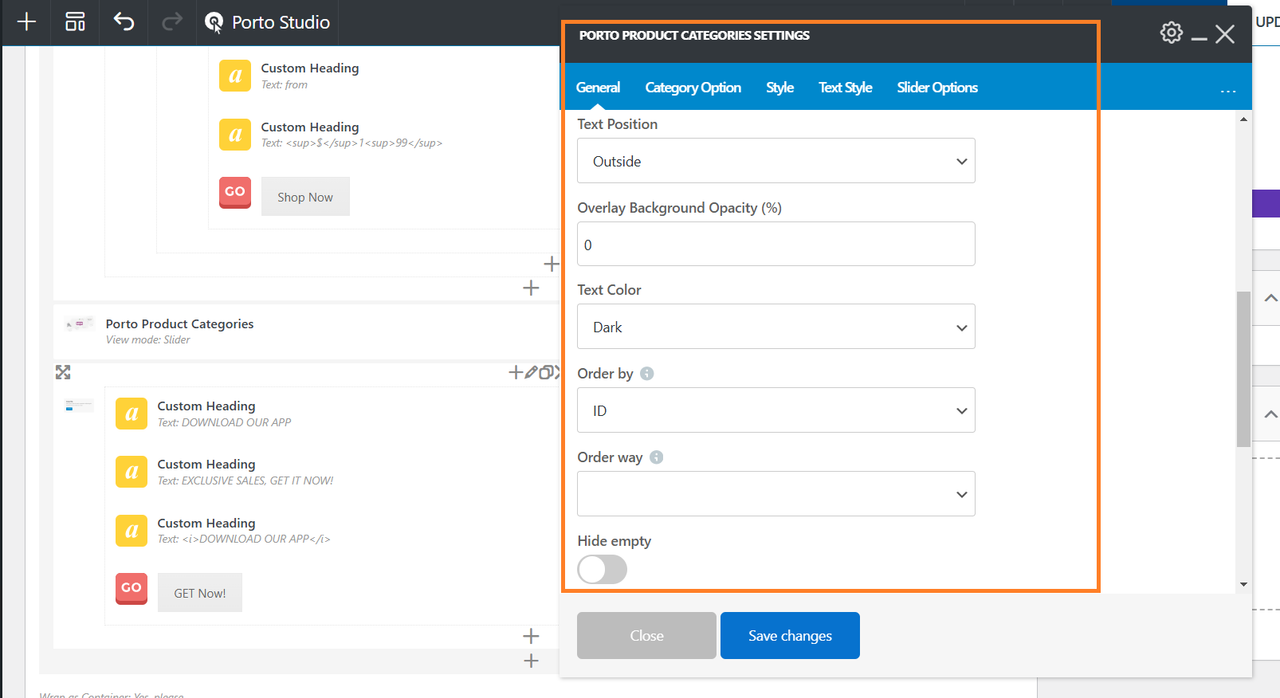Minimize the Porto Product Categories settings panel
The width and height of the screenshot is (1280, 698).
[1199, 38]
